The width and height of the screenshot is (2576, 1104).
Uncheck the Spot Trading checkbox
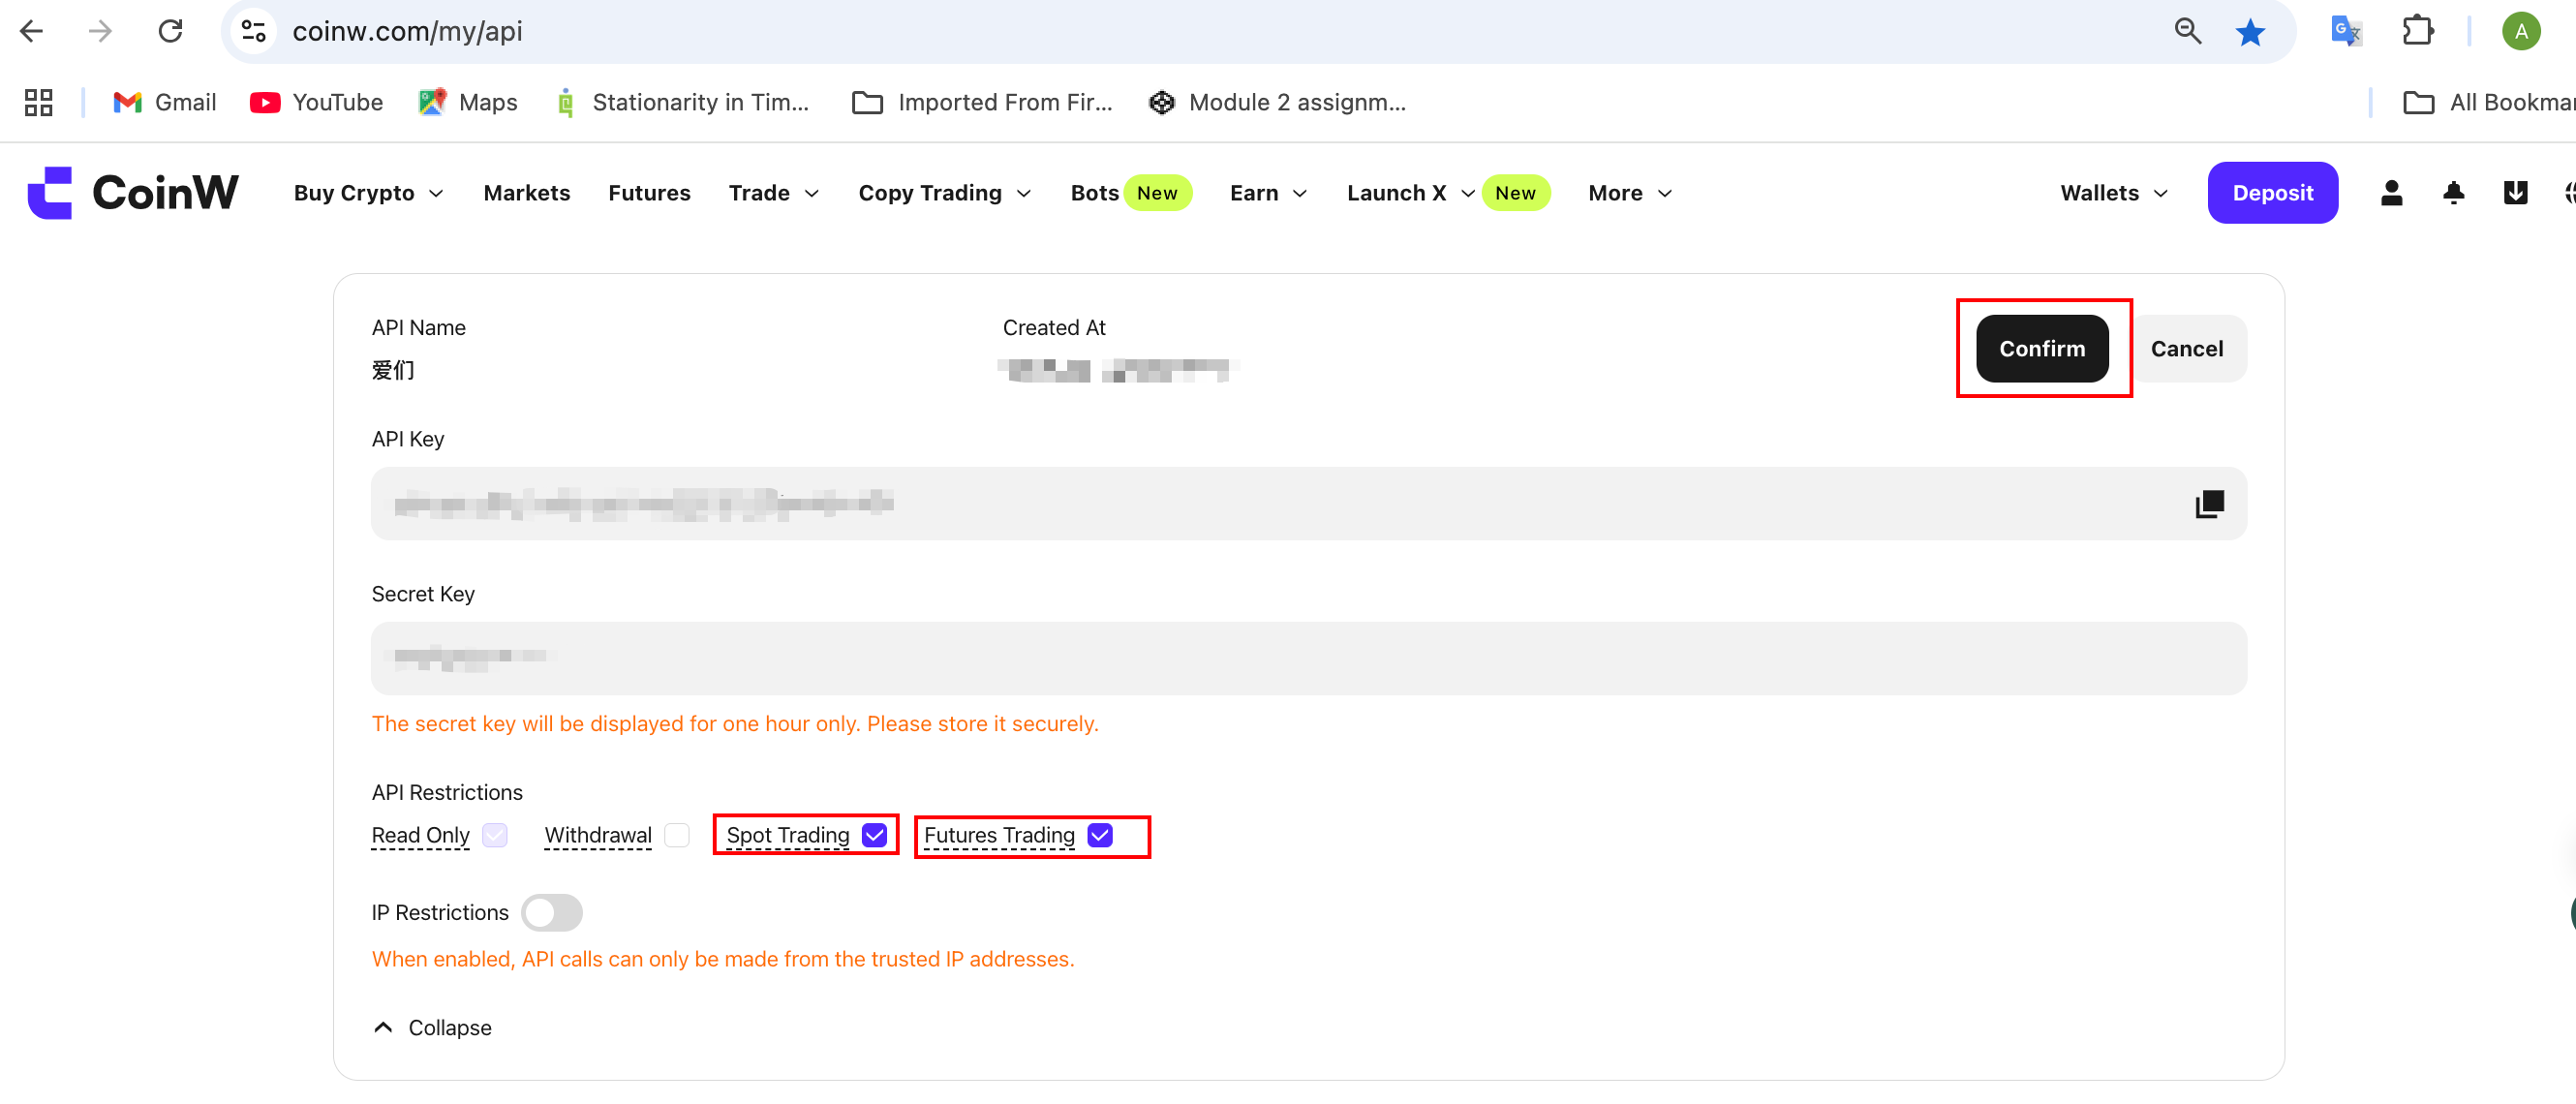(874, 835)
